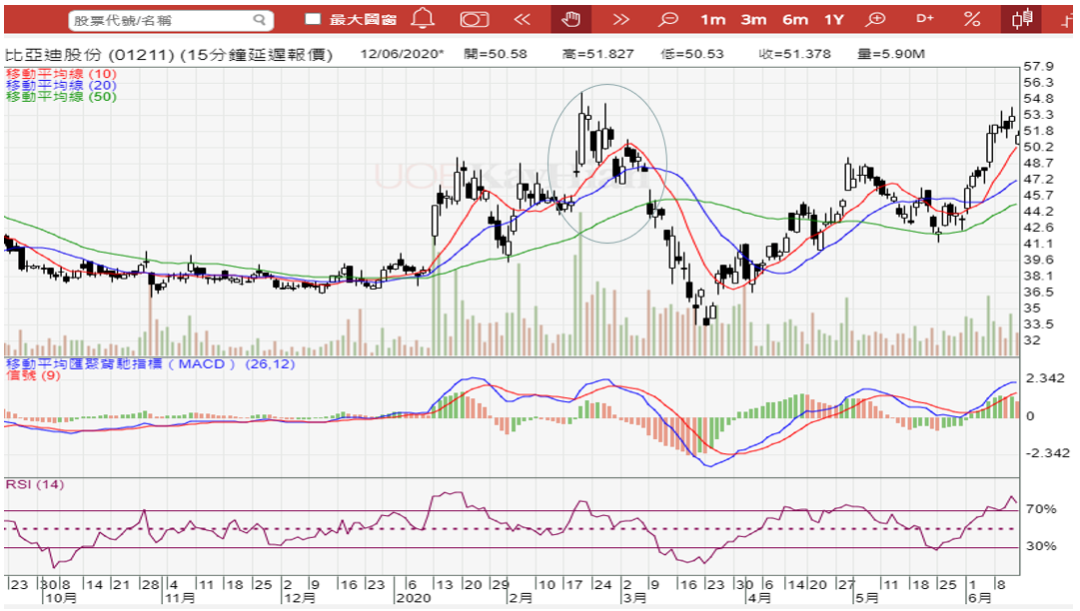The height and width of the screenshot is (611, 1080).
Task: Click the D+ period button
Action: click(924, 19)
